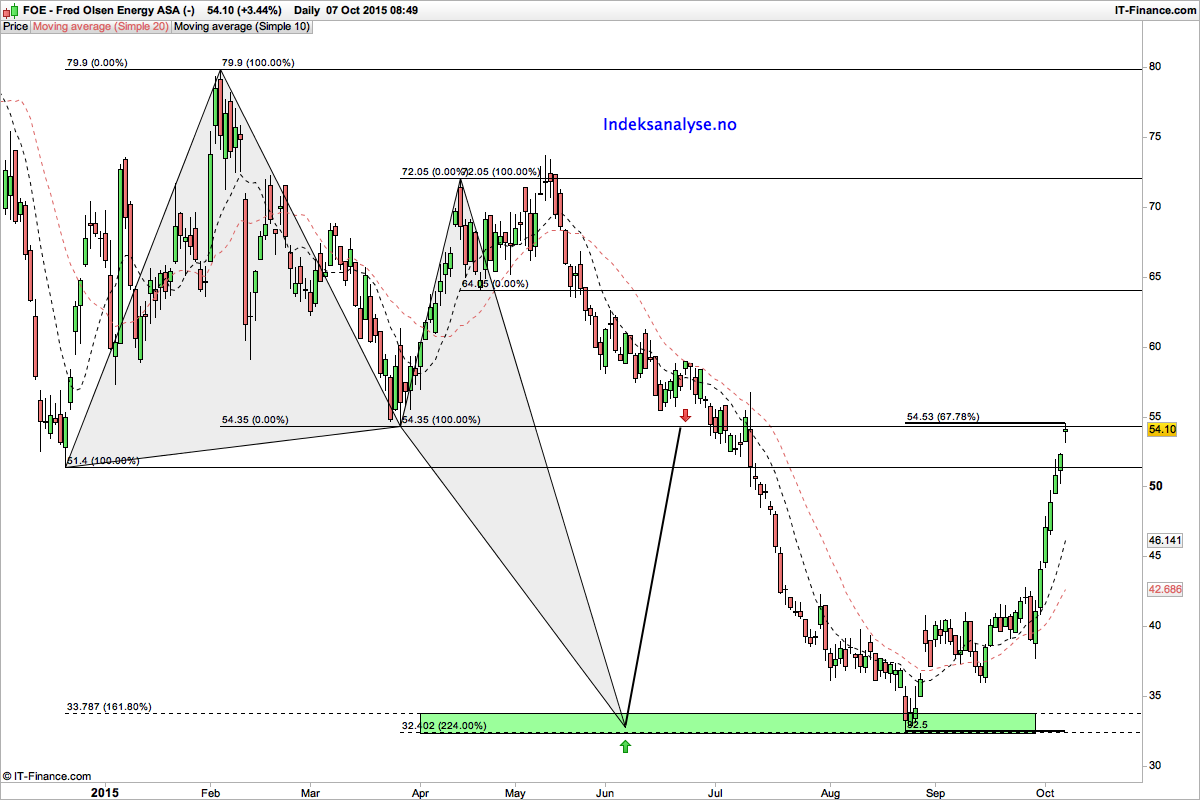
Task: Click the 75 price axis value
Action: pyautogui.click(x=1154, y=137)
